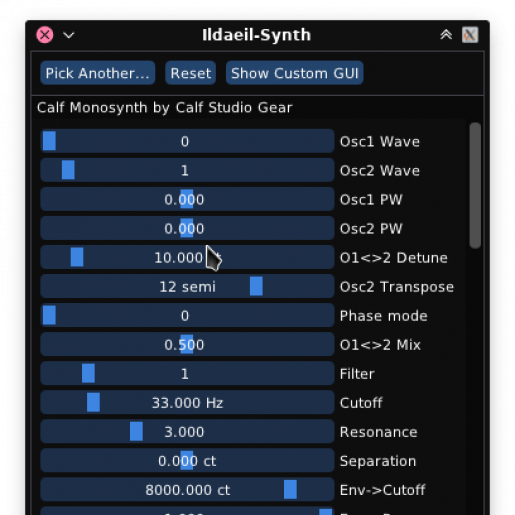Screen dimensions: 515x515
Task: Open the chevron menu beside close
Action: click(x=69, y=35)
